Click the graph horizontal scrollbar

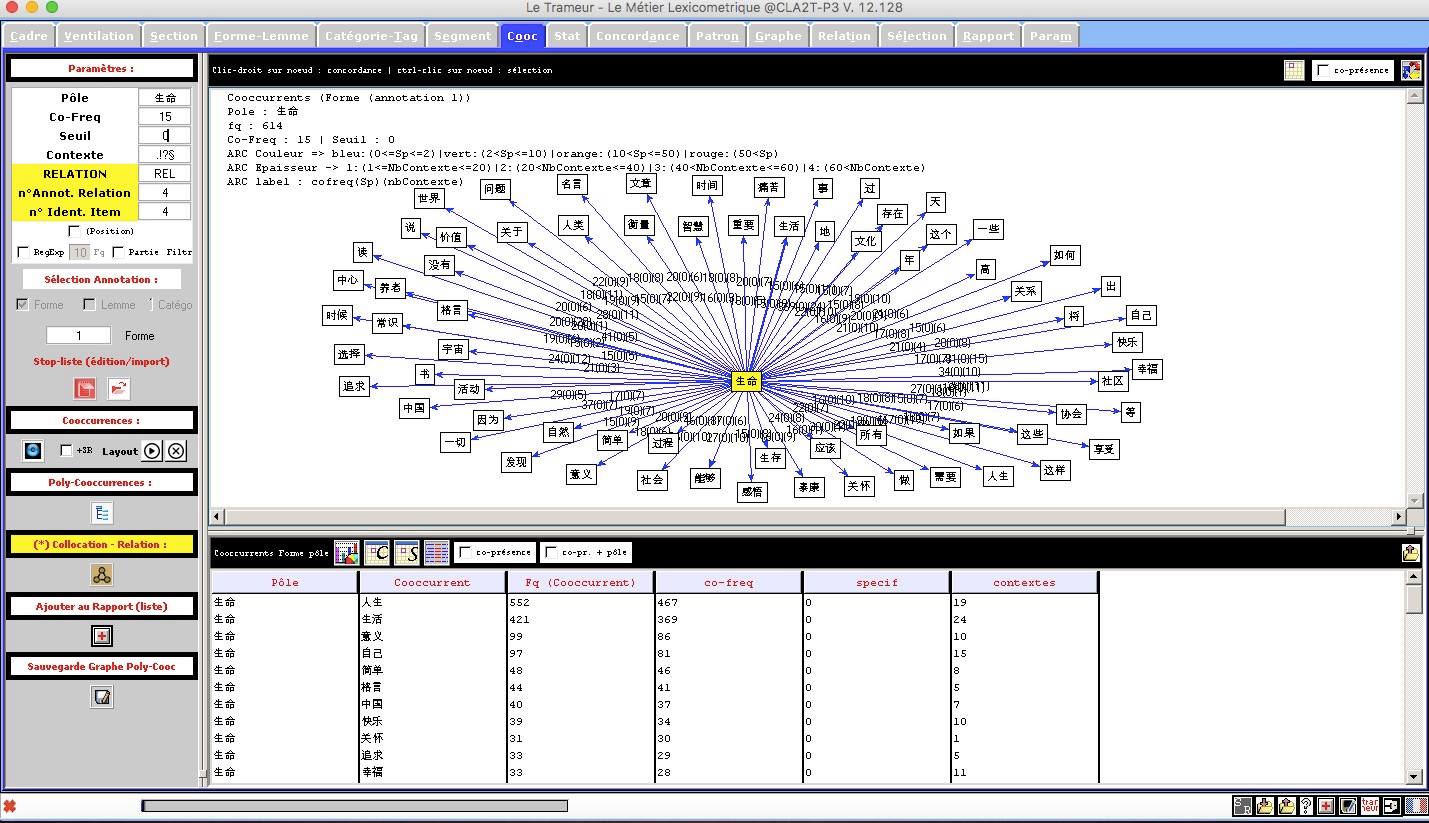[755, 517]
